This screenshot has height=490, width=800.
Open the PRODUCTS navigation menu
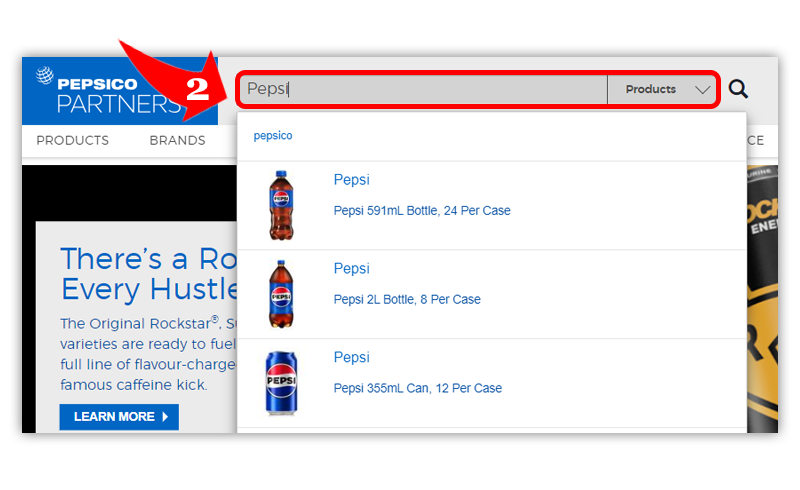(72, 140)
